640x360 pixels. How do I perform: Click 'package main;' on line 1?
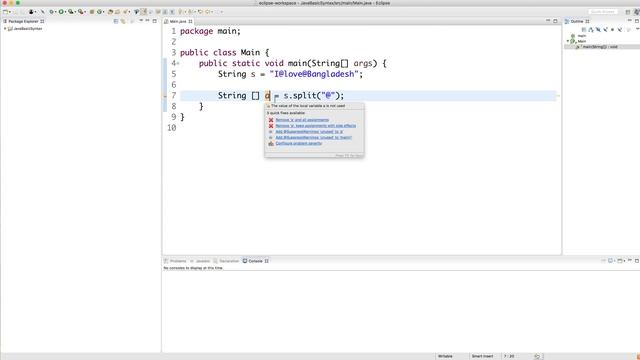[x=210, y=31]
